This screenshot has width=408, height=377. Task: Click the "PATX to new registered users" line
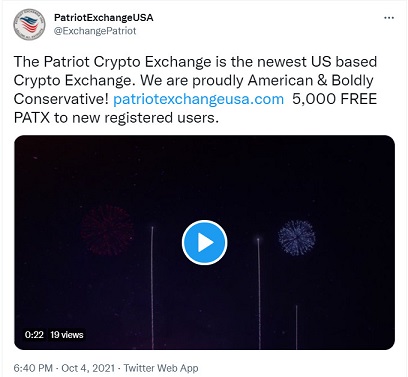pyautogui.click(x=116, y=118)
